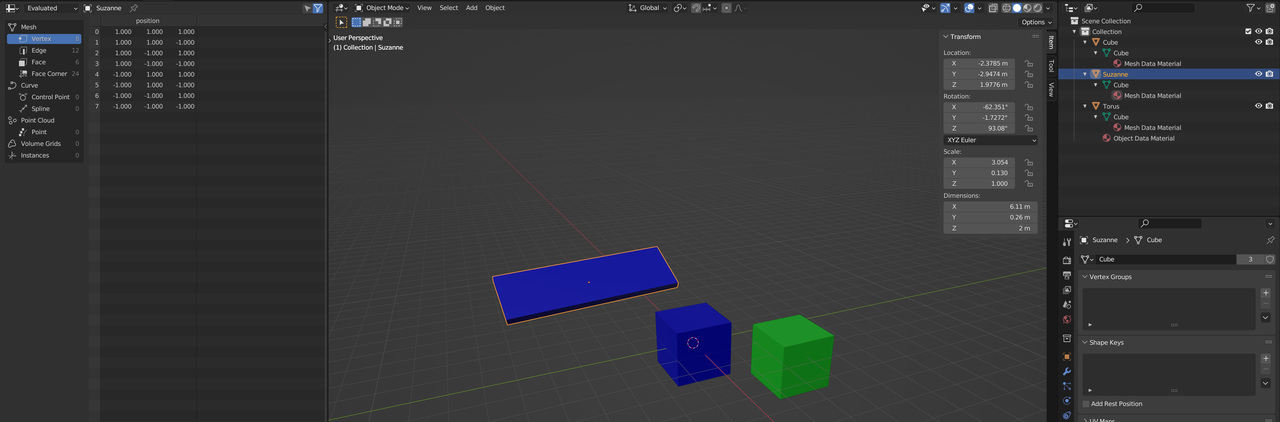Switch to material preview shading

click(x=1028, y=8)
